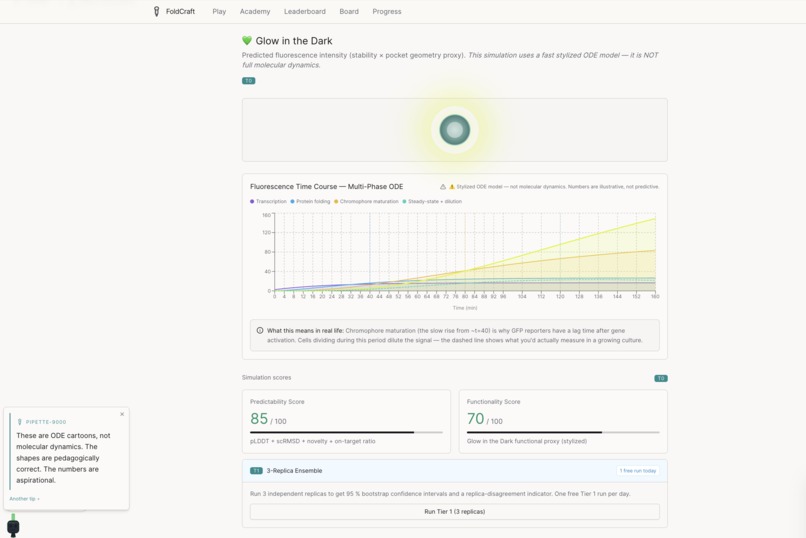Click the time course chart plot area
806x538 pixels.
pyautogui.click(x=465, y=252)
